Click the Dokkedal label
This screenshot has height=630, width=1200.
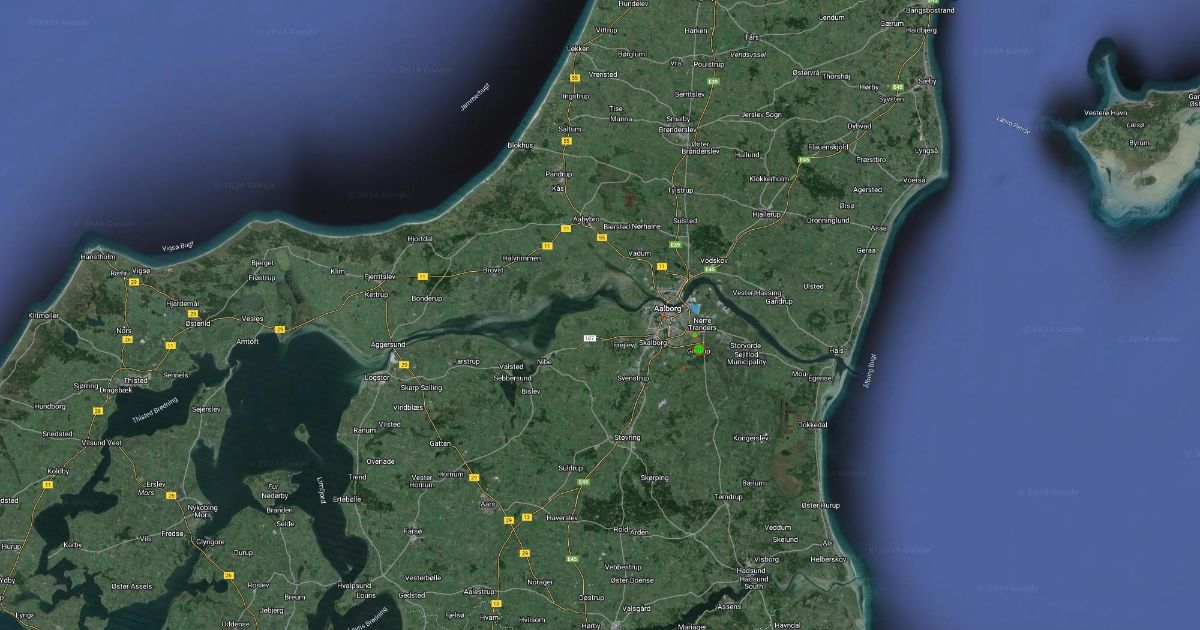click(x=812, y=424)
